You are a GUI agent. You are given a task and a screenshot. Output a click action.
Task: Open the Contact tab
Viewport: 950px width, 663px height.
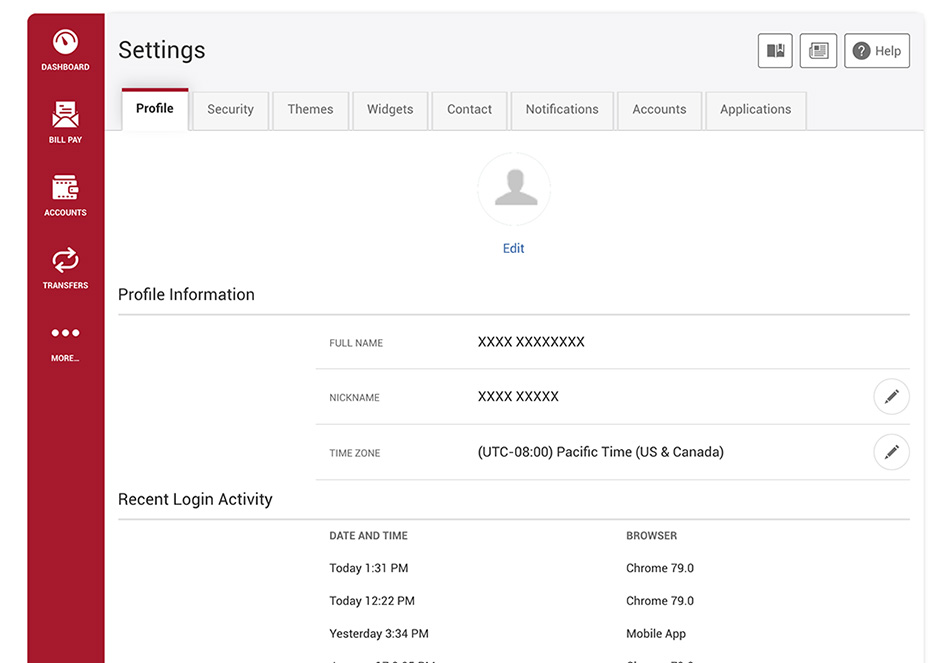coord(470,110)
